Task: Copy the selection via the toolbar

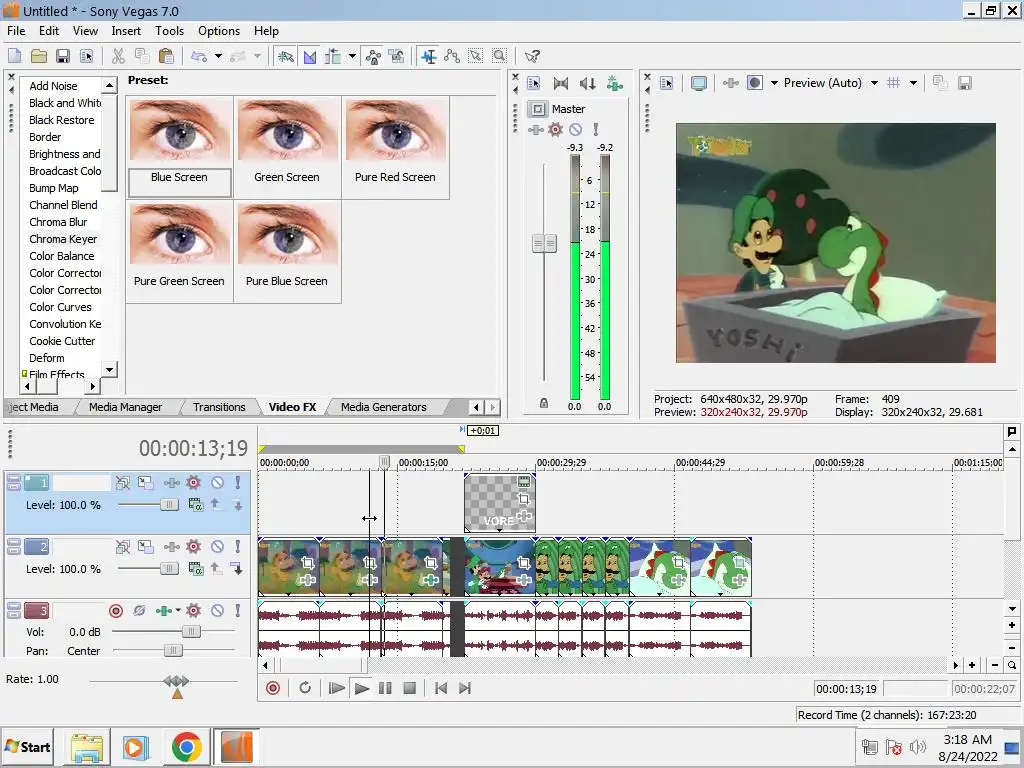Action: point(142,56)
